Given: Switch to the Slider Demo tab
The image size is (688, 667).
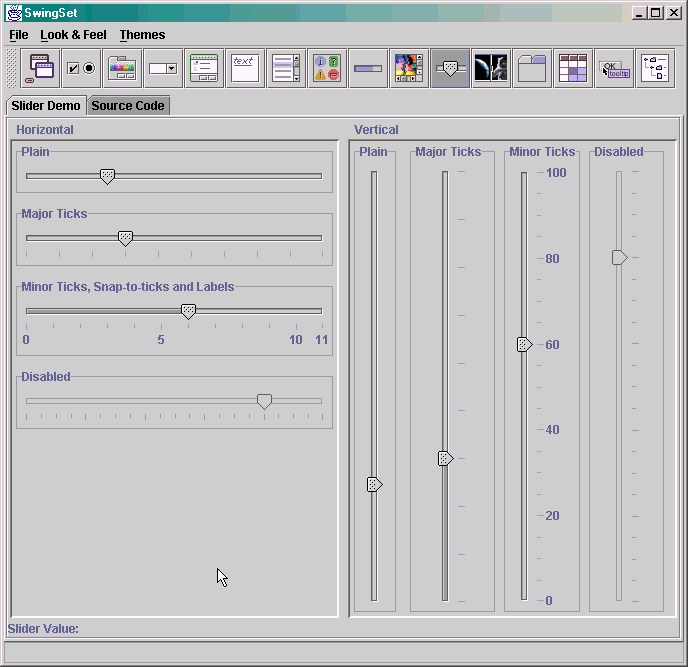Looking at the screenshot, I should 46,106.
